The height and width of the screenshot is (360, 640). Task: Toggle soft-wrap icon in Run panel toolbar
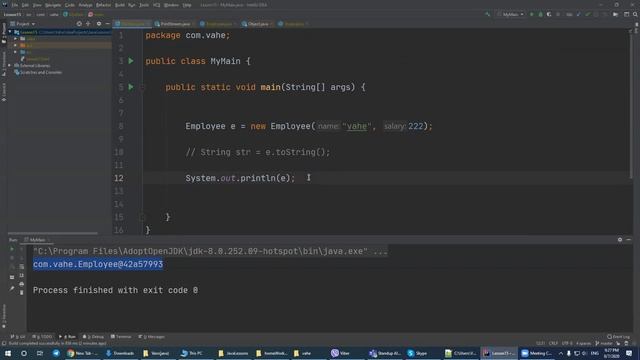click(22, 267)
